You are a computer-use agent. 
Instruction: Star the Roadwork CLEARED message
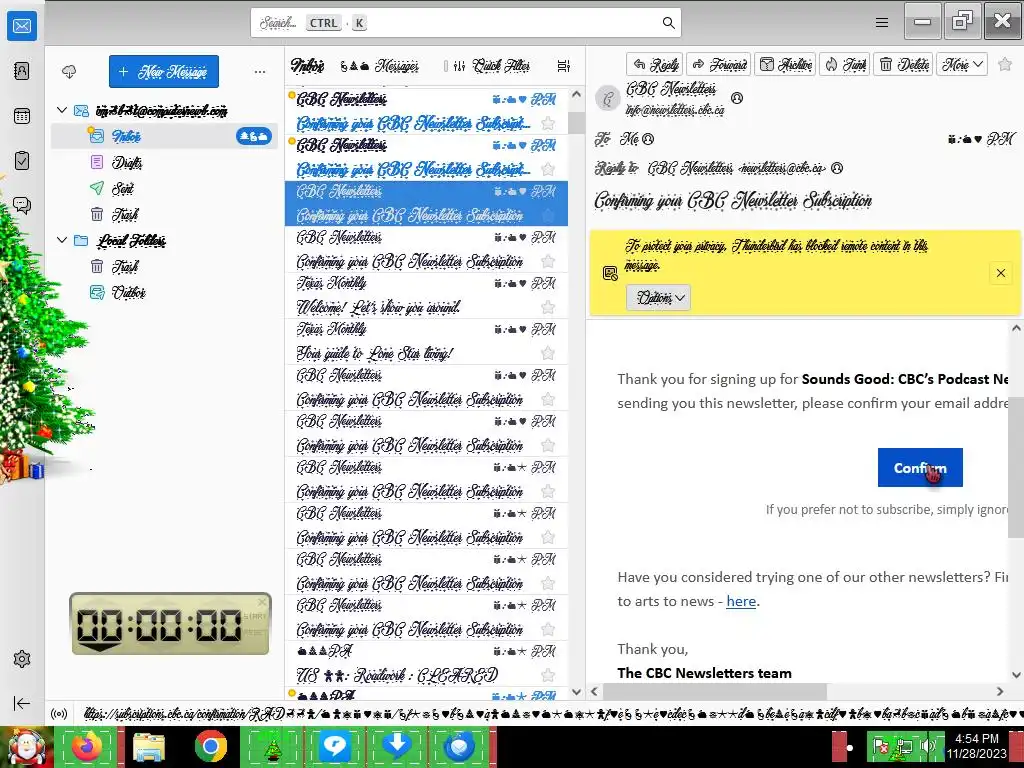pos(548,675)
